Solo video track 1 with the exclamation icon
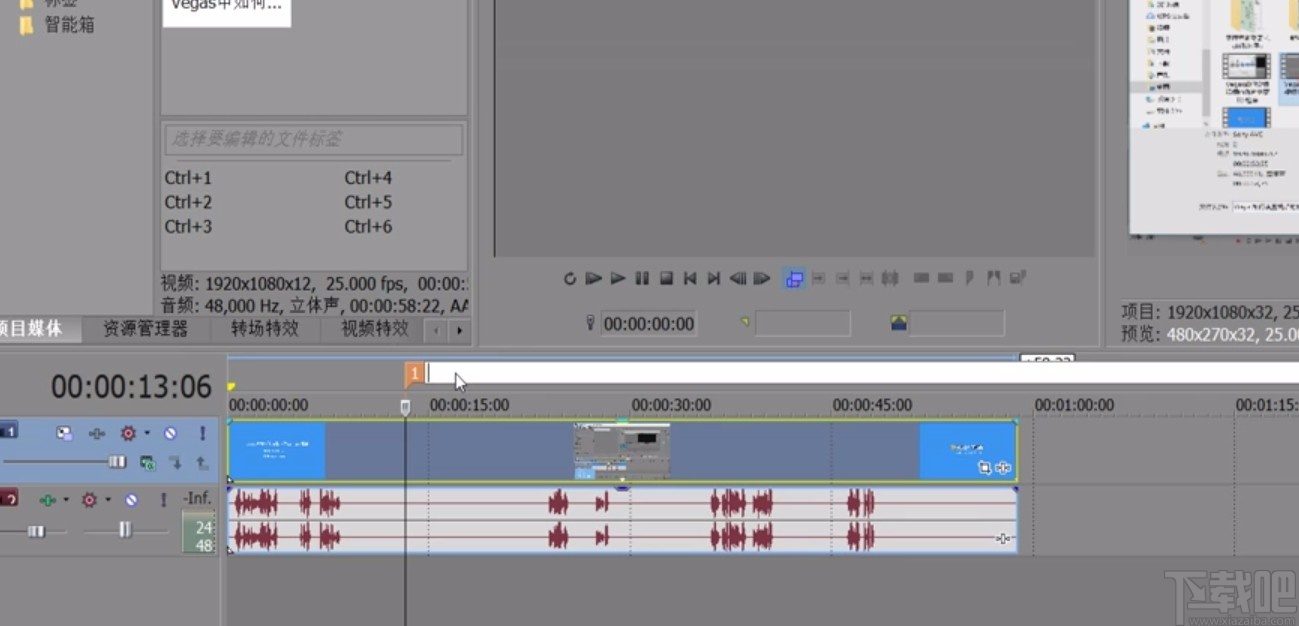This screenshot has width=1299, height=626. pyautogui.click(x=202, y=433)
